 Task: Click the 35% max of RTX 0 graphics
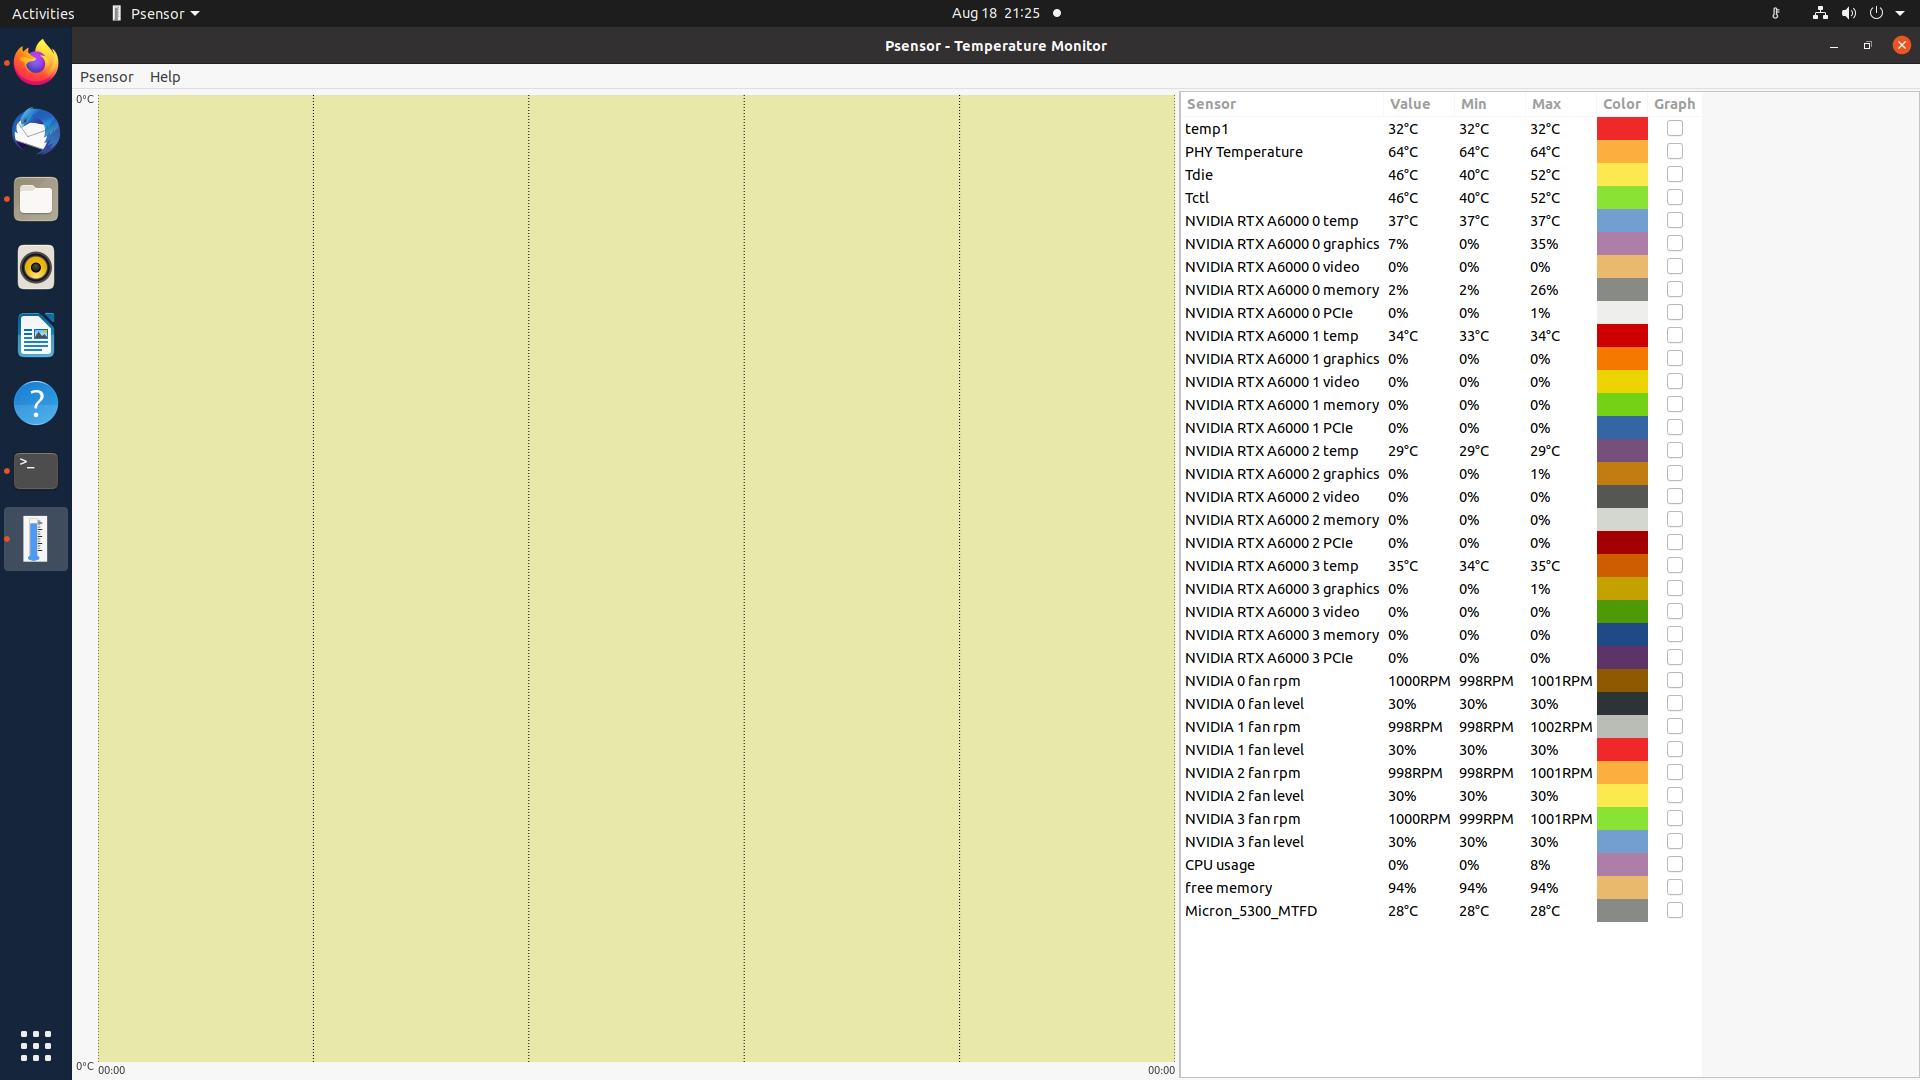pyautogui.click(x=1544, y=243)
